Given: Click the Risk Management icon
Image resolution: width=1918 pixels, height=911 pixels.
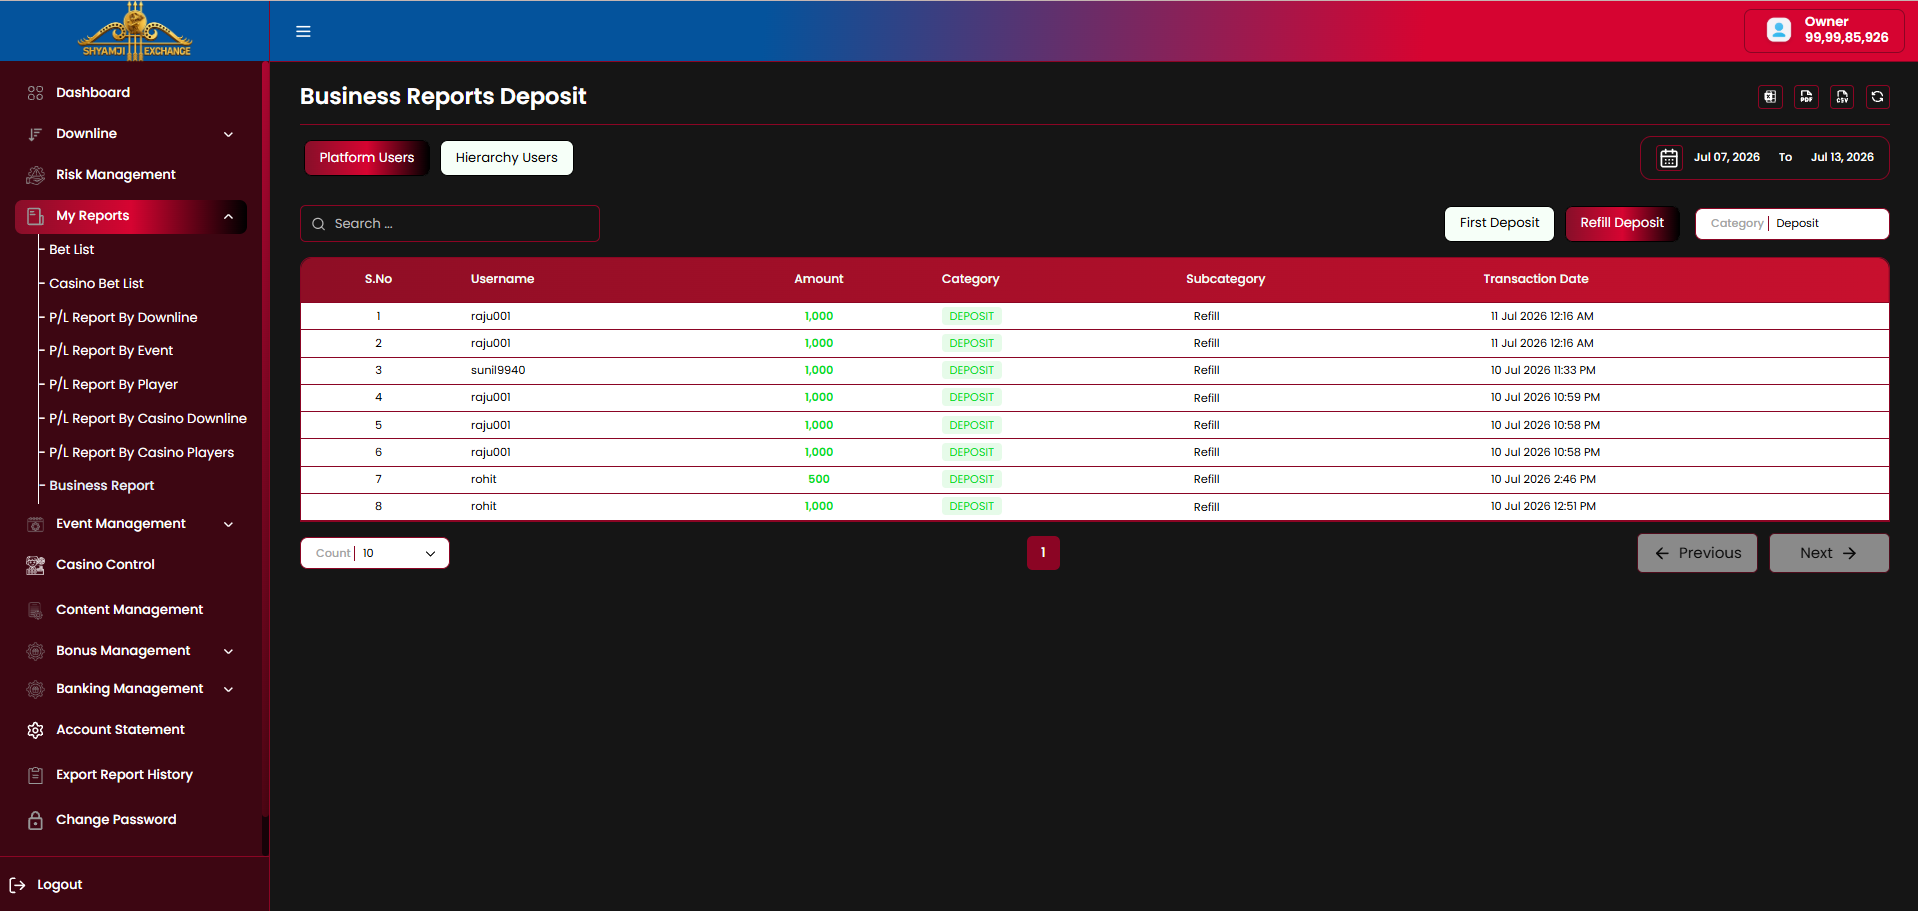Looking at the screenshot, I should tap(35, 175).
